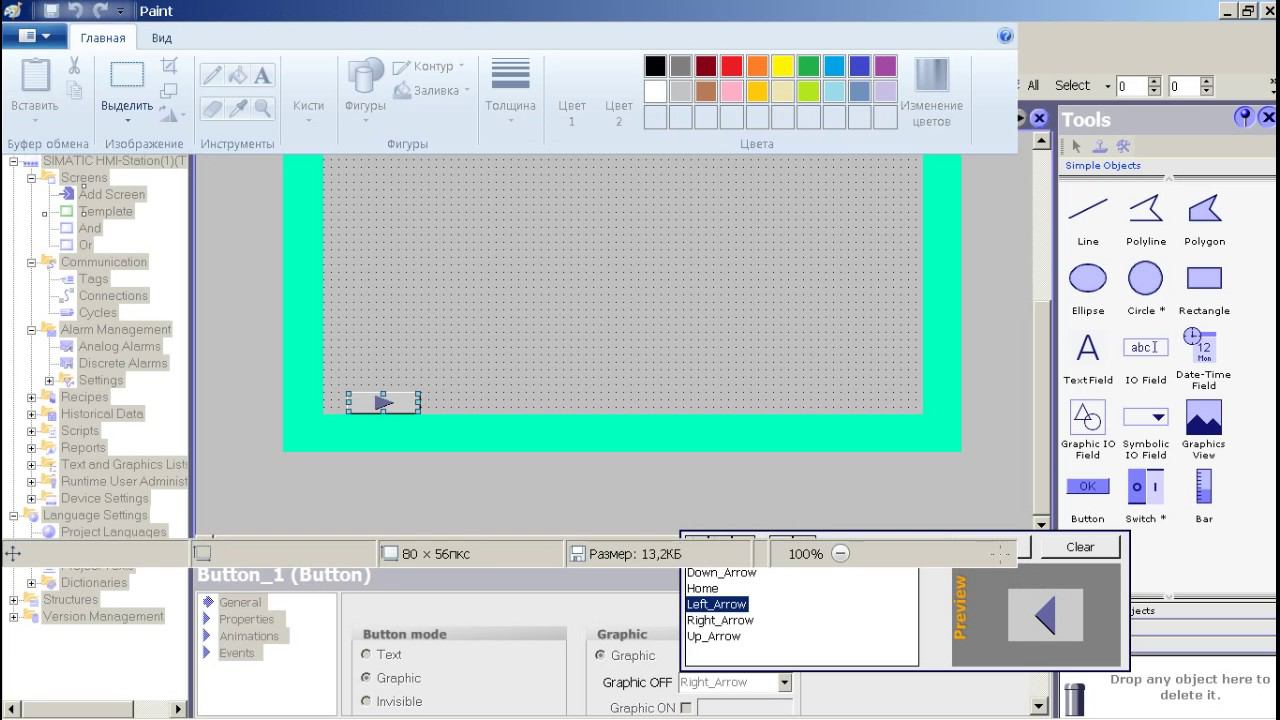Pick the Polyline object in Tools panel
The width and height of the screenshot is (1280, 720).
click(1146, 219)
